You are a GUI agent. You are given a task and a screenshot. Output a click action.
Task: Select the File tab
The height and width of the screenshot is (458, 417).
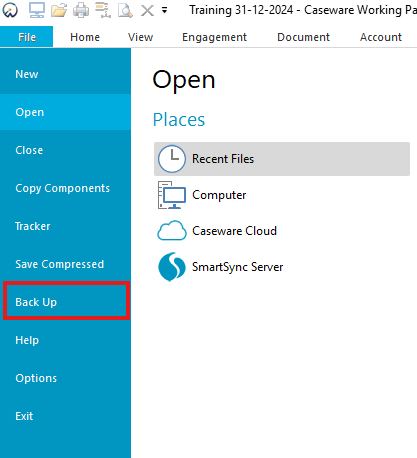[x=26, y=37]
